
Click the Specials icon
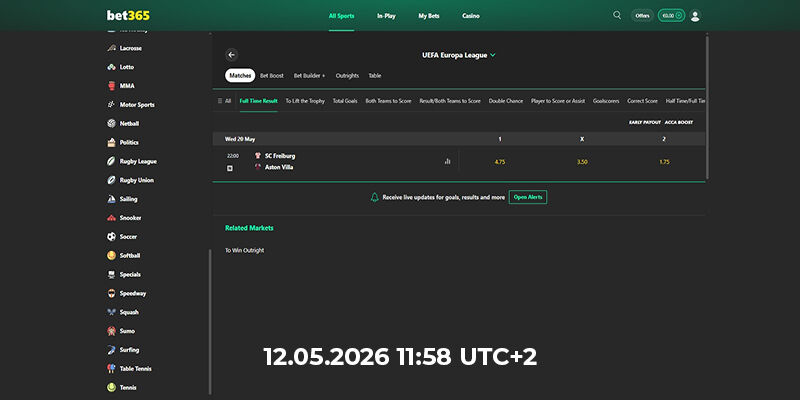point(111,274)
